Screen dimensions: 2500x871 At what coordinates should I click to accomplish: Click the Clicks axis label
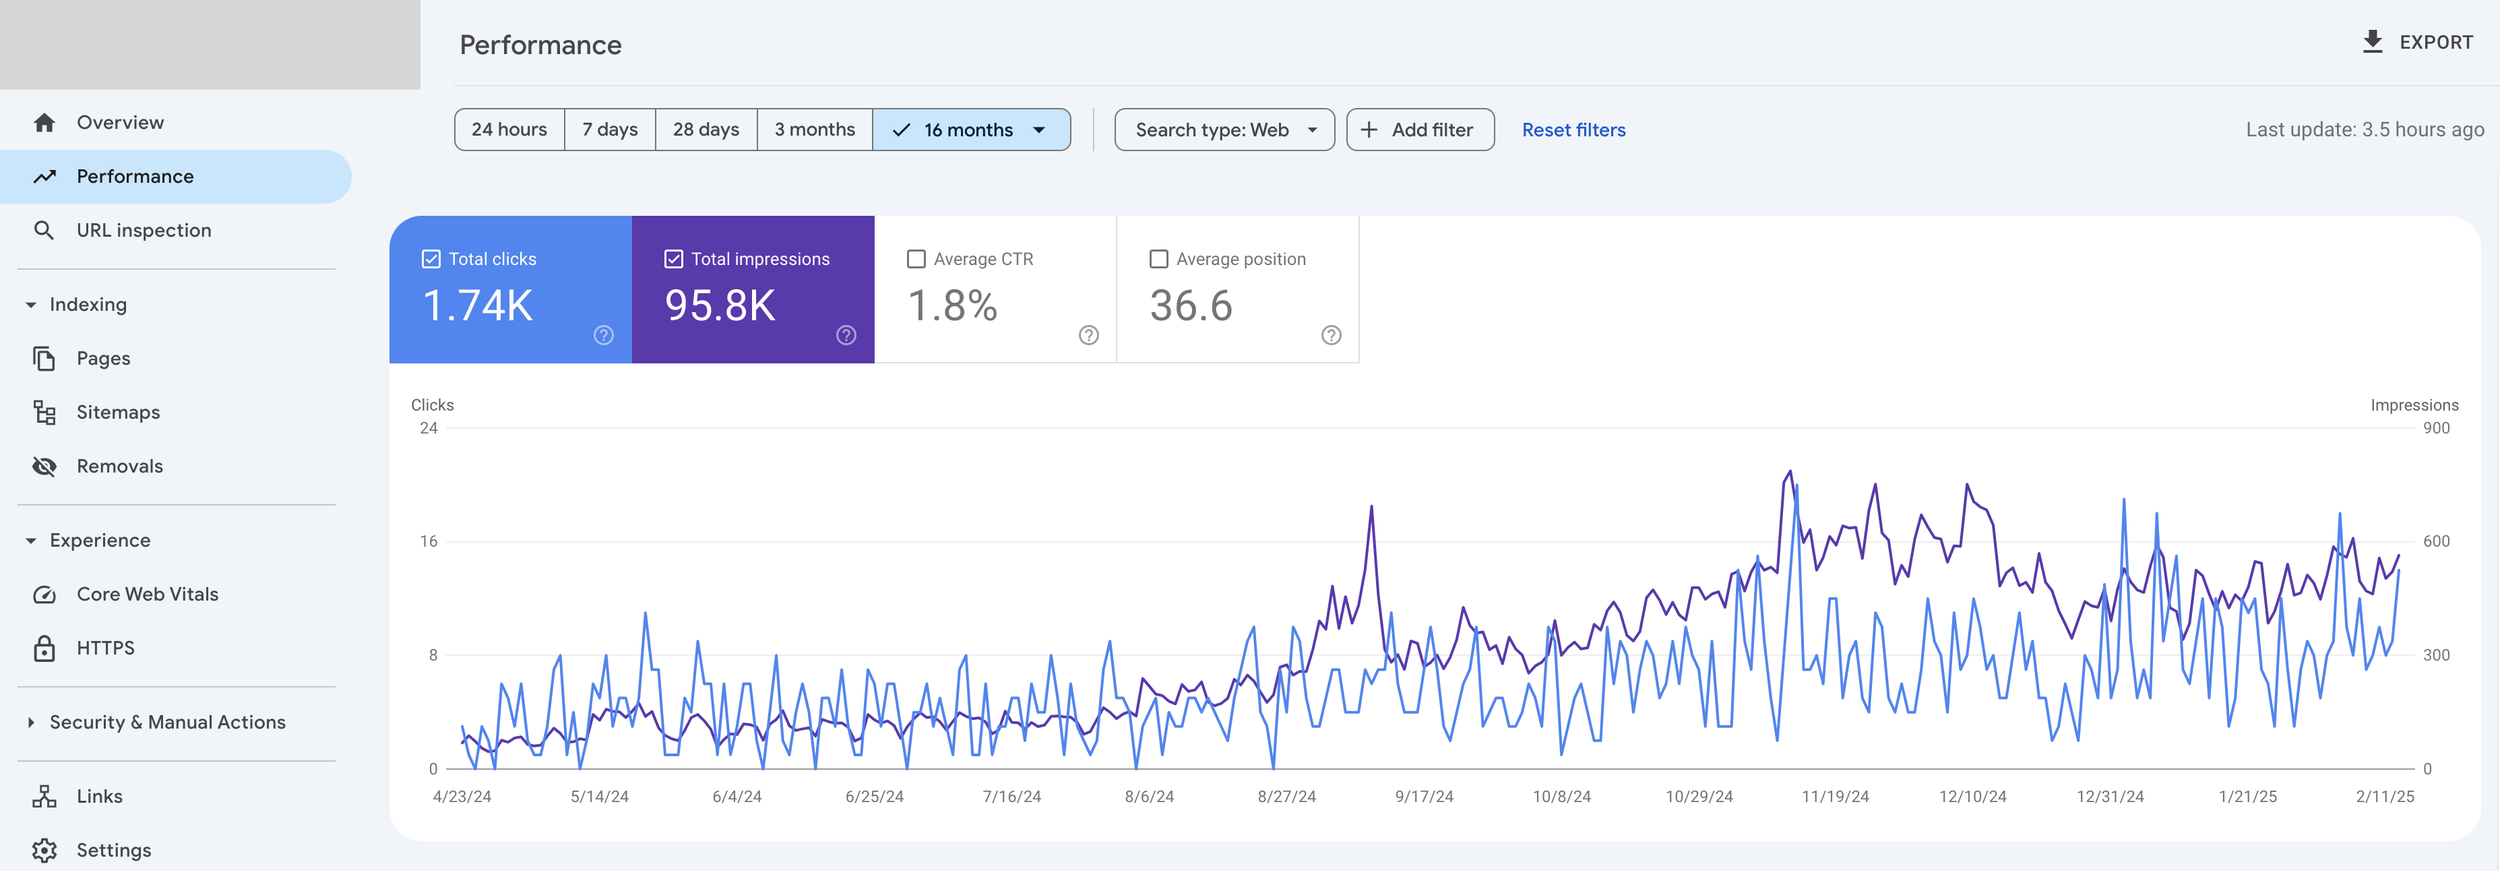point(432,405)
